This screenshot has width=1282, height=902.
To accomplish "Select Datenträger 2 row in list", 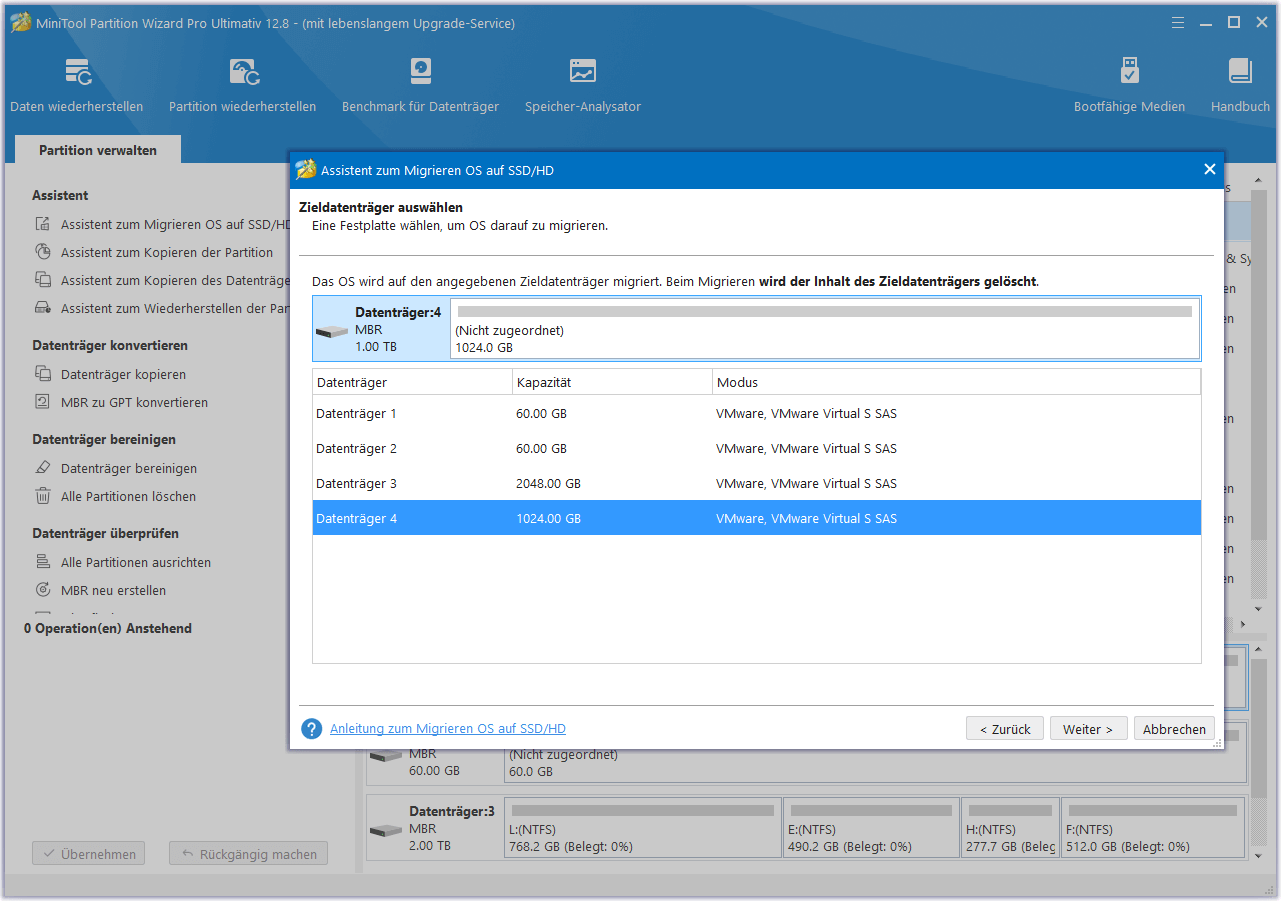I will pyautogui.click(x=757, y=448).
